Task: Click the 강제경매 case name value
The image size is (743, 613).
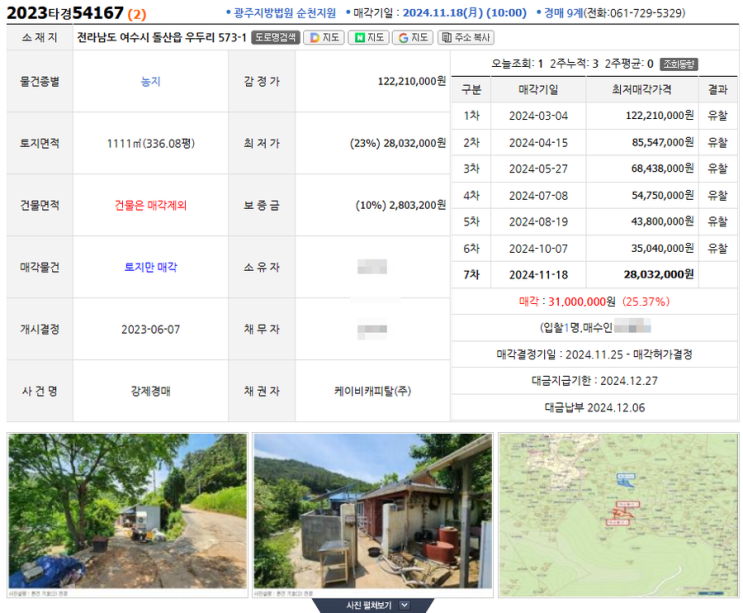Action: click(x=151, y=391)
